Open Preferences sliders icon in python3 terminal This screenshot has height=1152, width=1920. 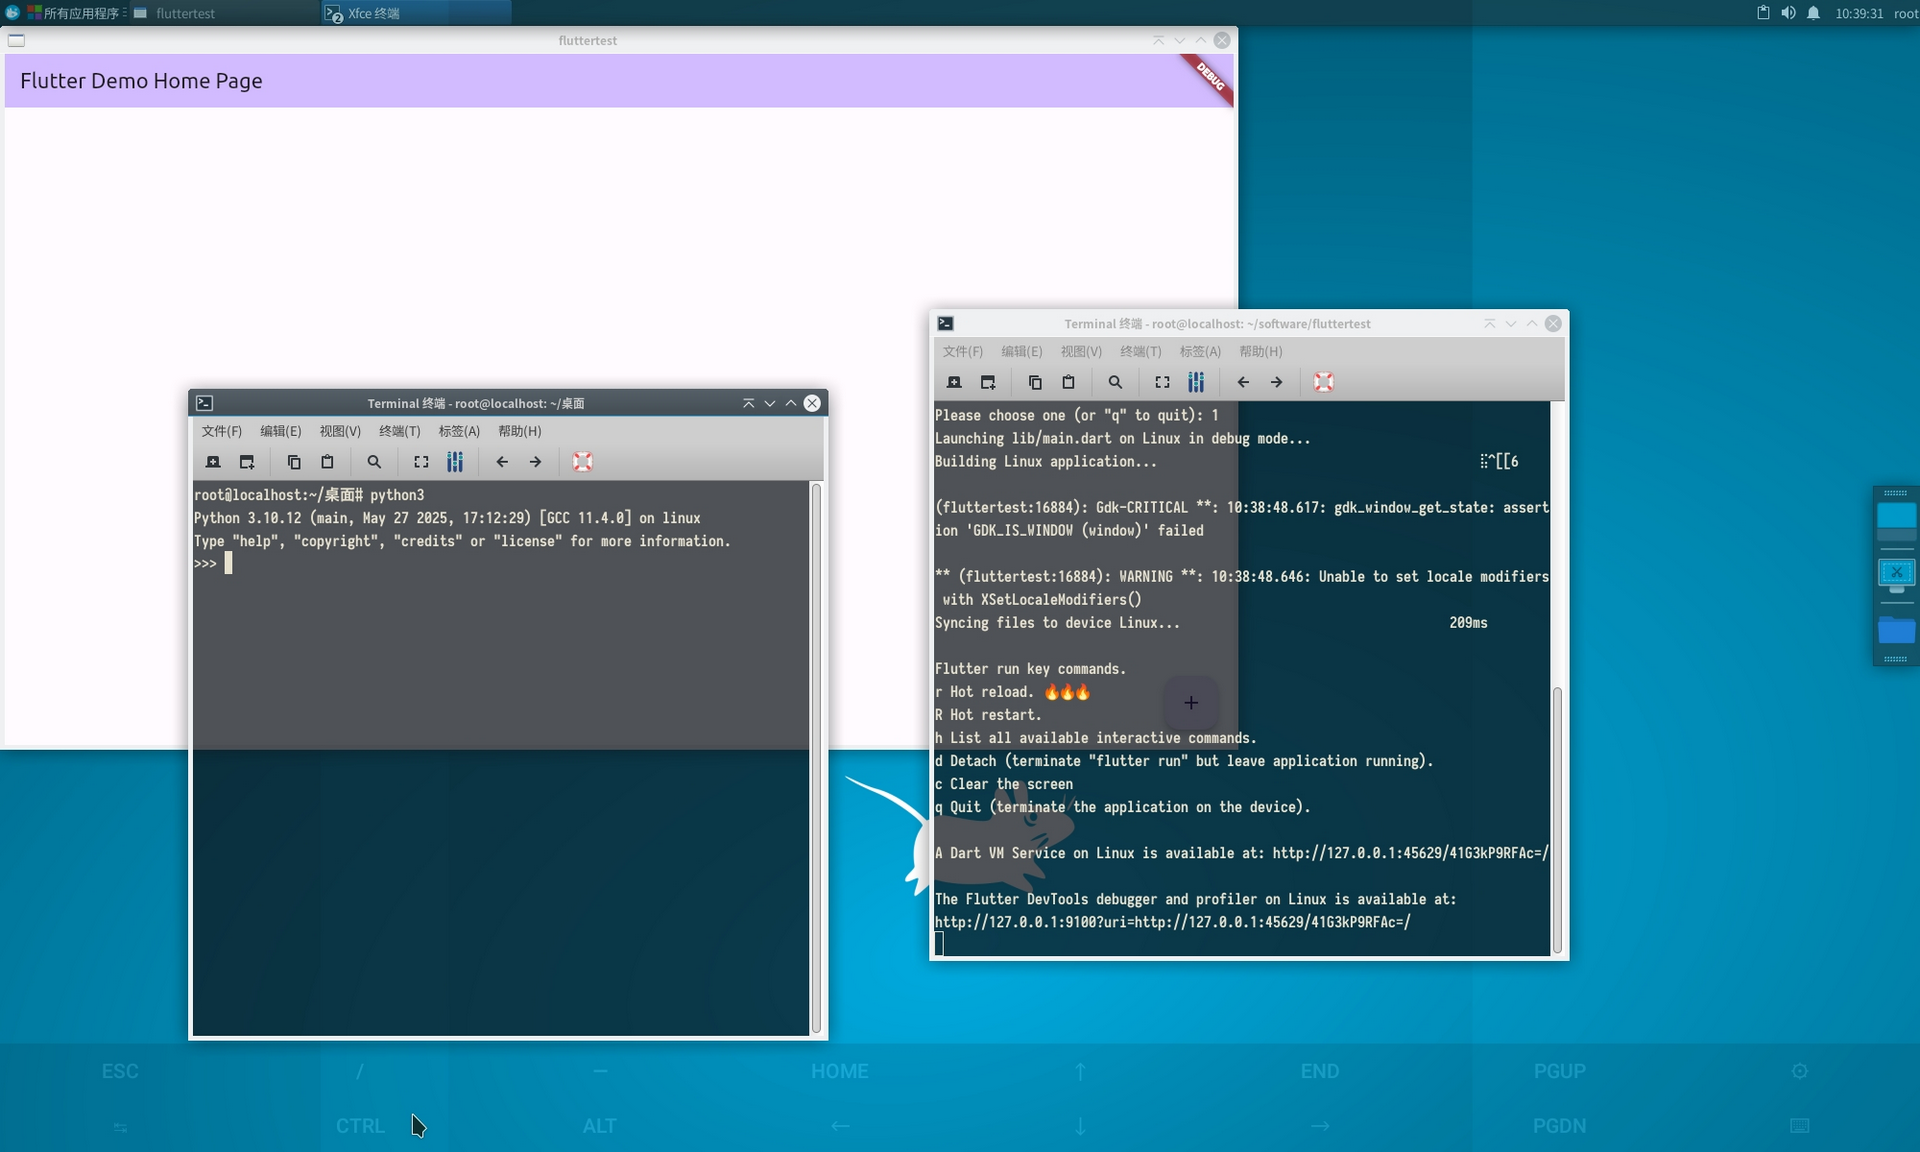tap(455, 462)
